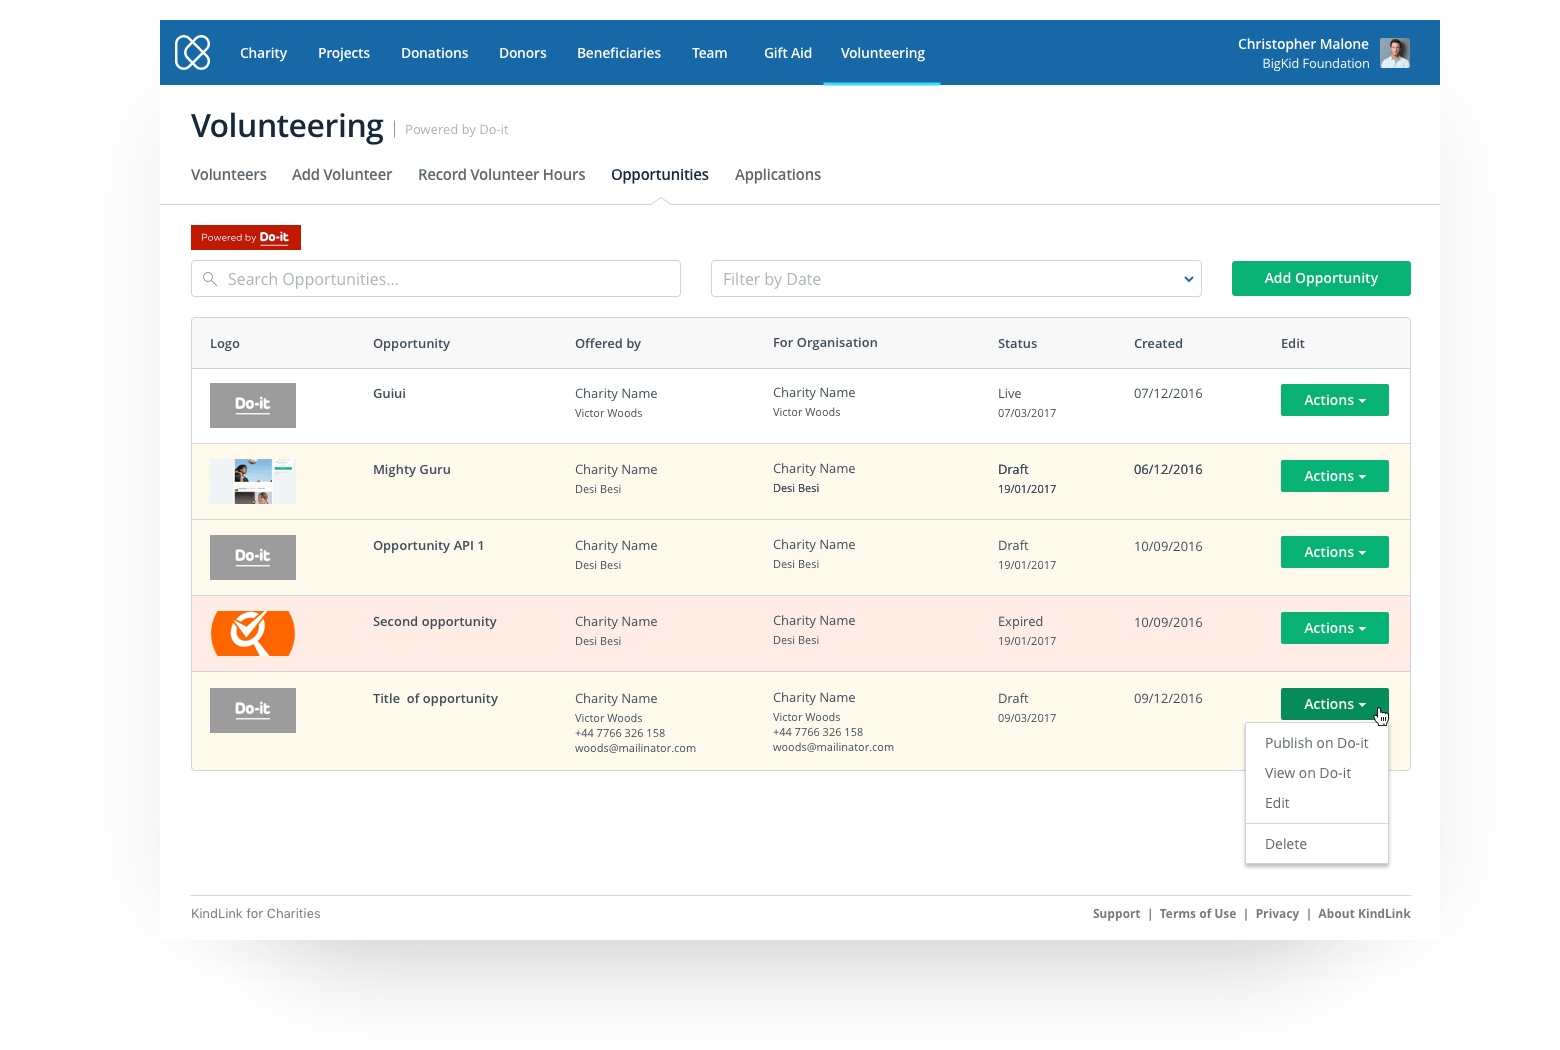
Task: Open the Donations nav item
Action: pyautogui.click(x=434, y=53)
